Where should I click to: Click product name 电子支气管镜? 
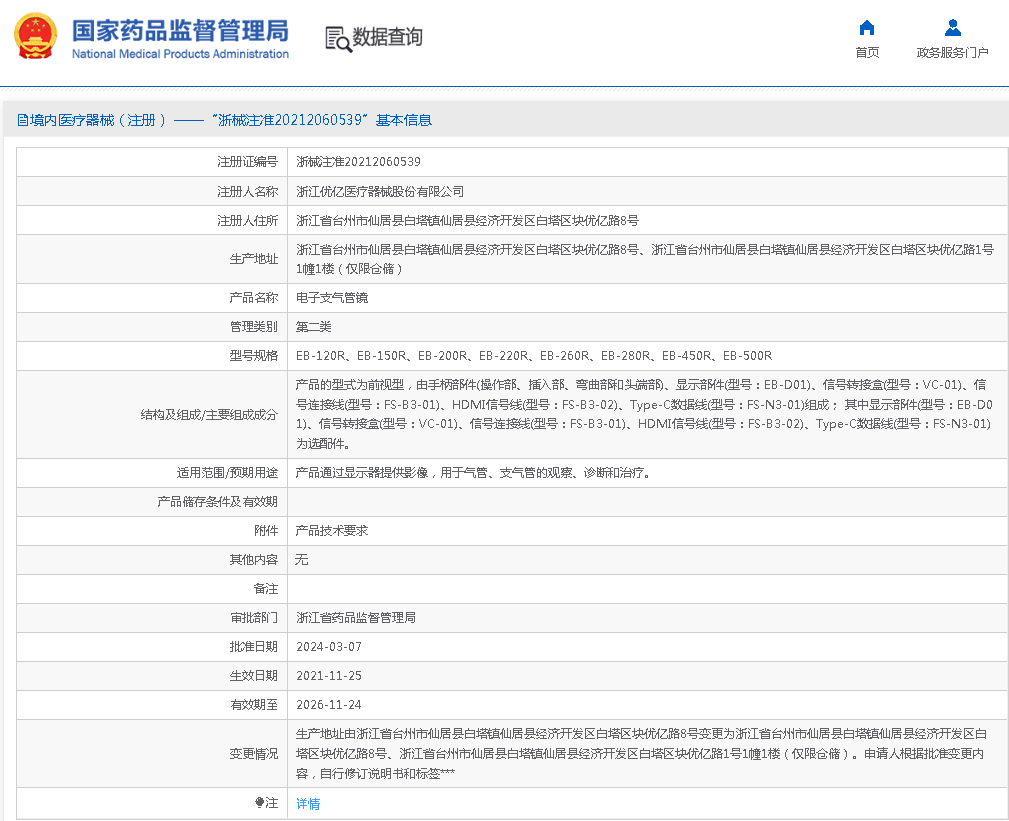tap(332, 298)
